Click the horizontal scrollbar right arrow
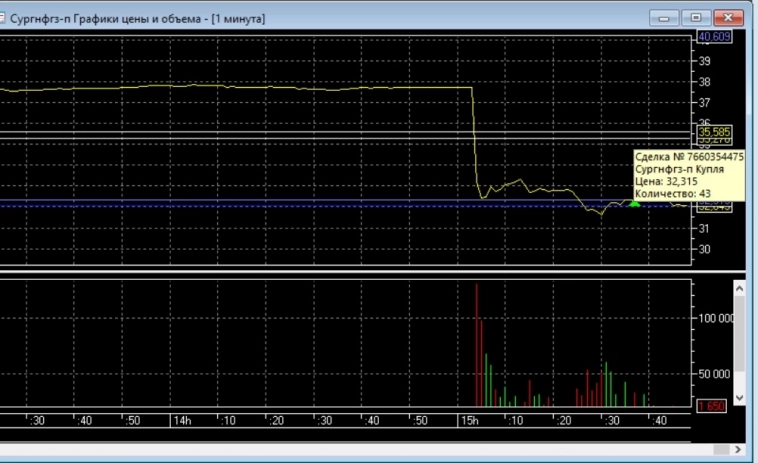Screen dimensions: 758x463 point(740,449)
